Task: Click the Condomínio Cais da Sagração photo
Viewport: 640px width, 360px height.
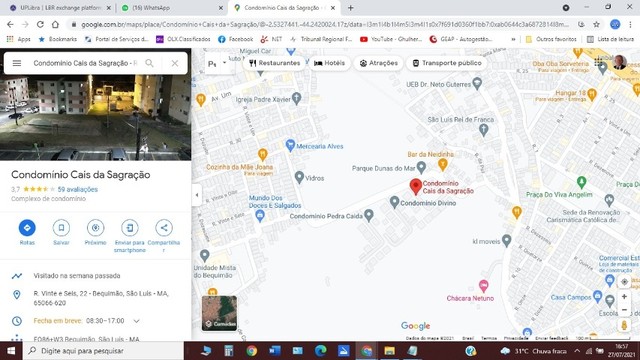Action: click(x=96, y=118)
